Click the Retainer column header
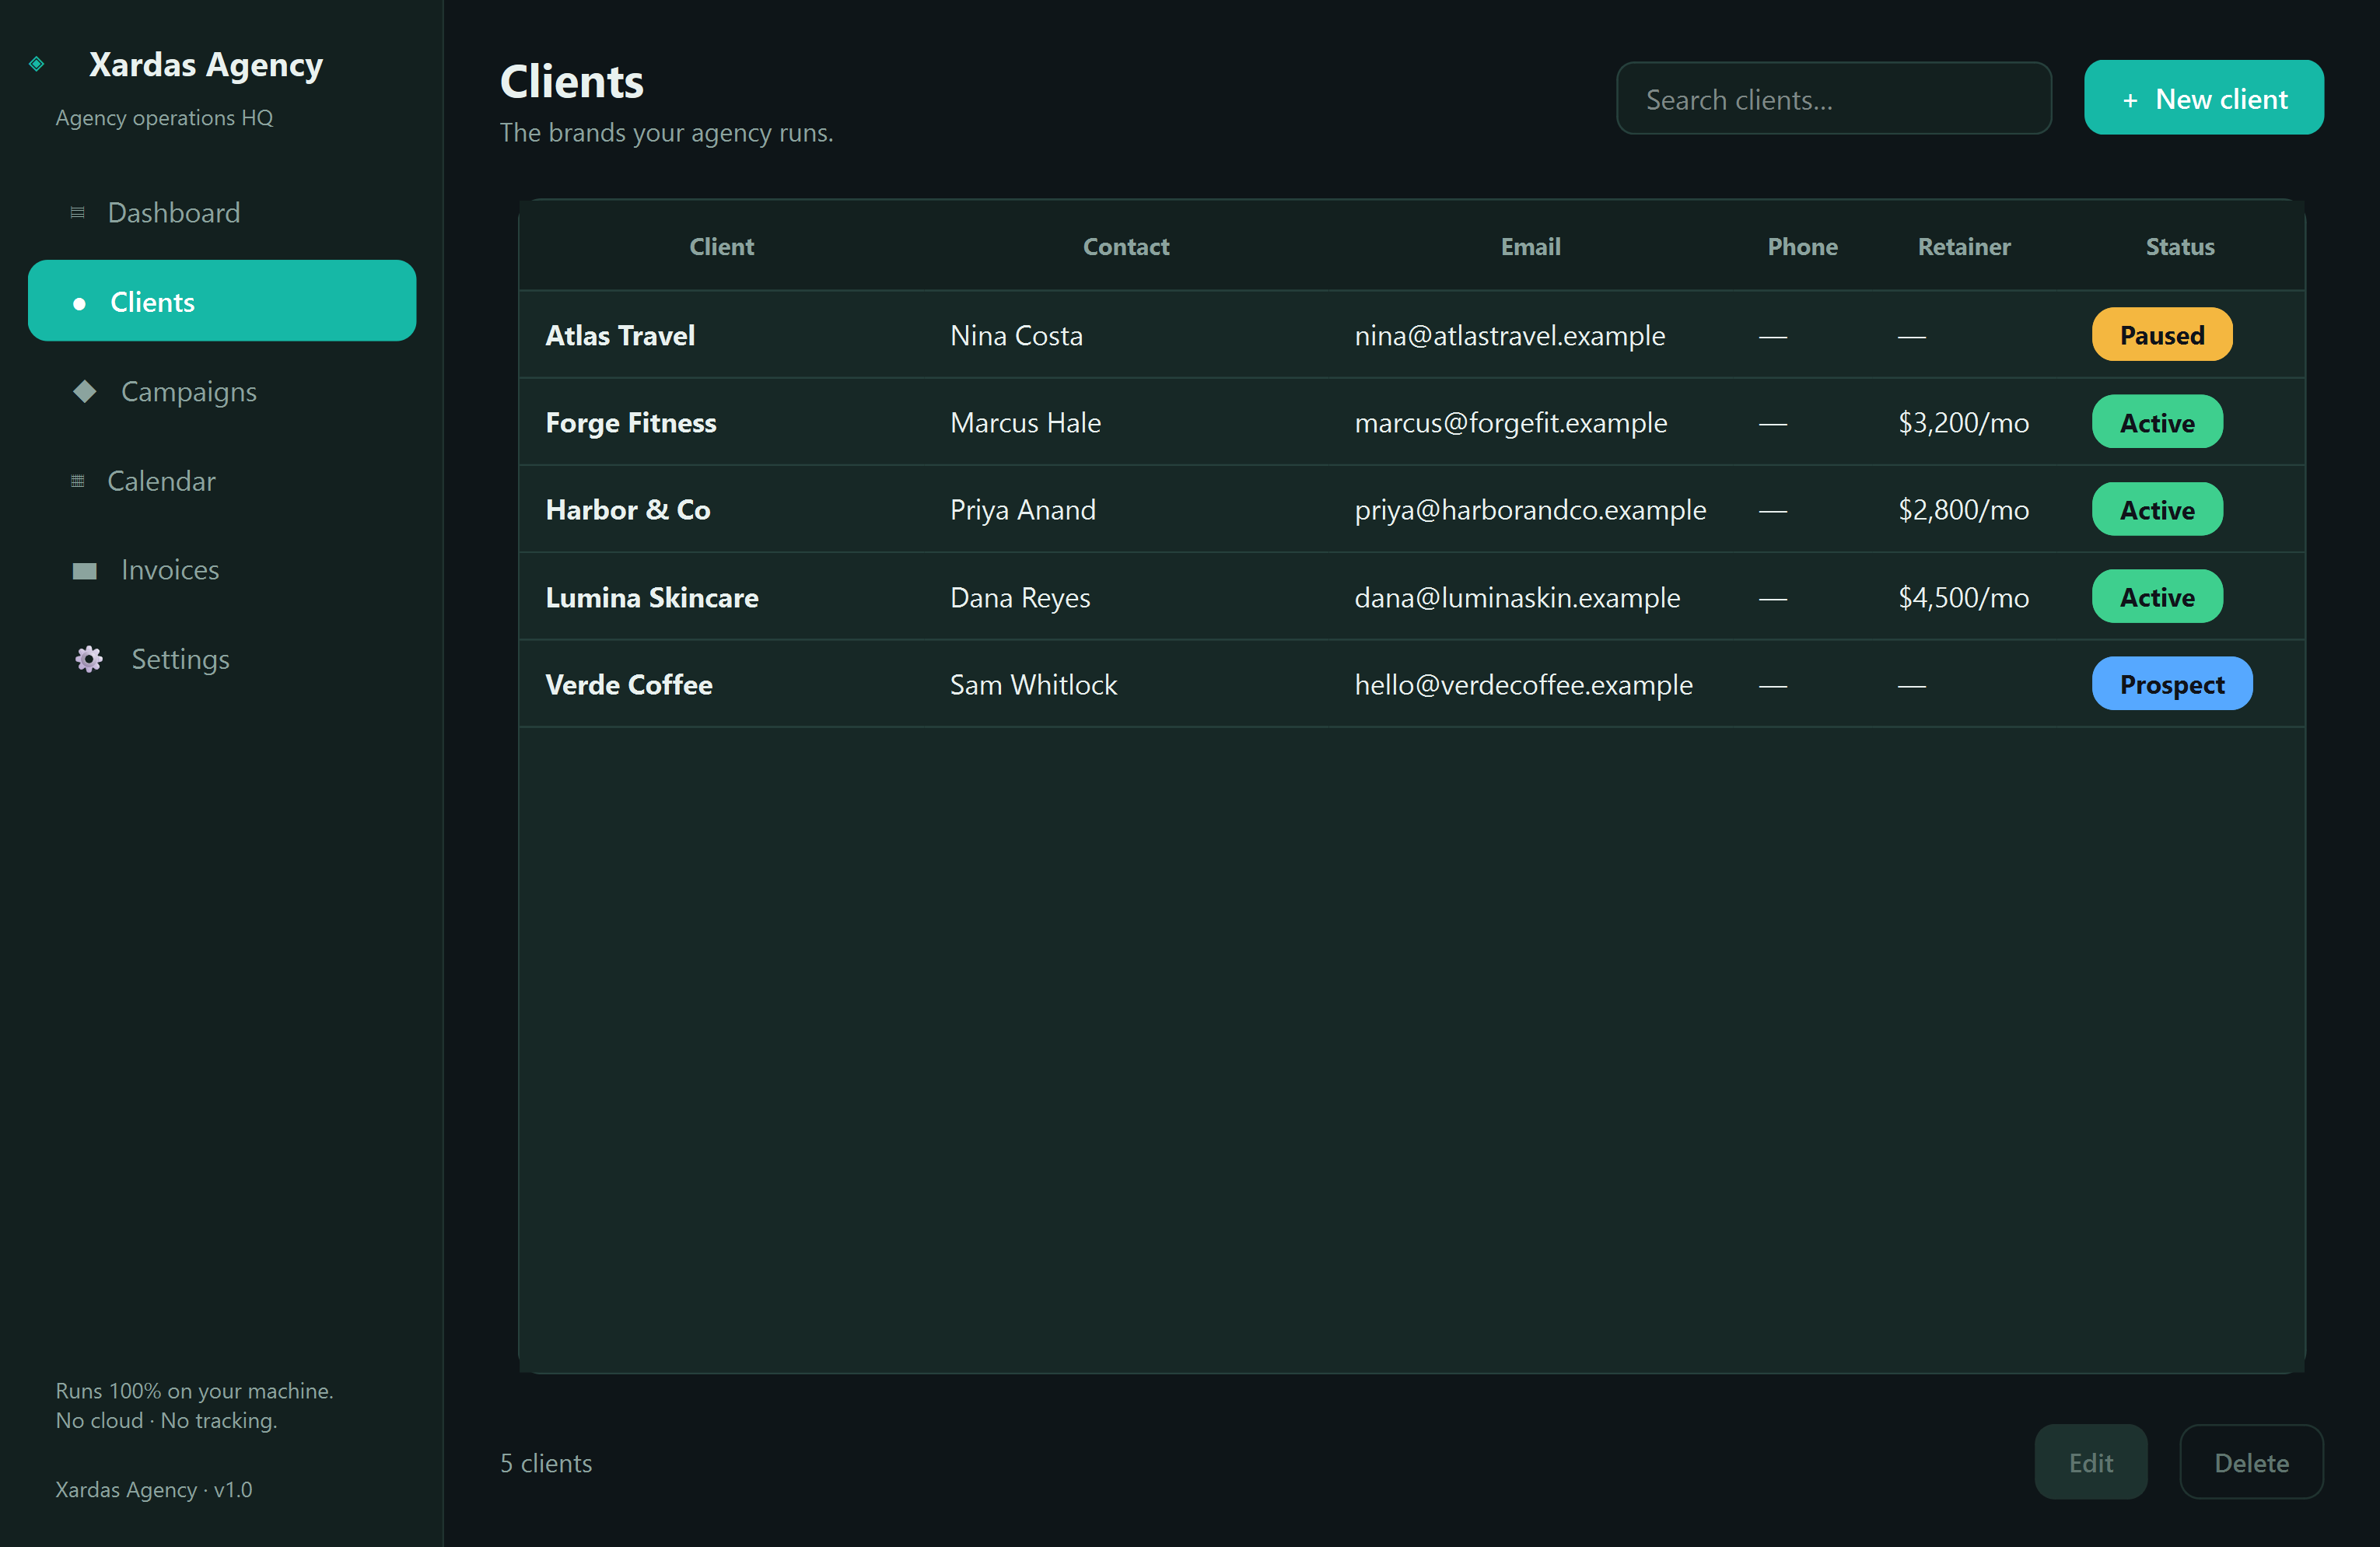Screen dimensions: 2380x1547 [x=1963, y=247]
